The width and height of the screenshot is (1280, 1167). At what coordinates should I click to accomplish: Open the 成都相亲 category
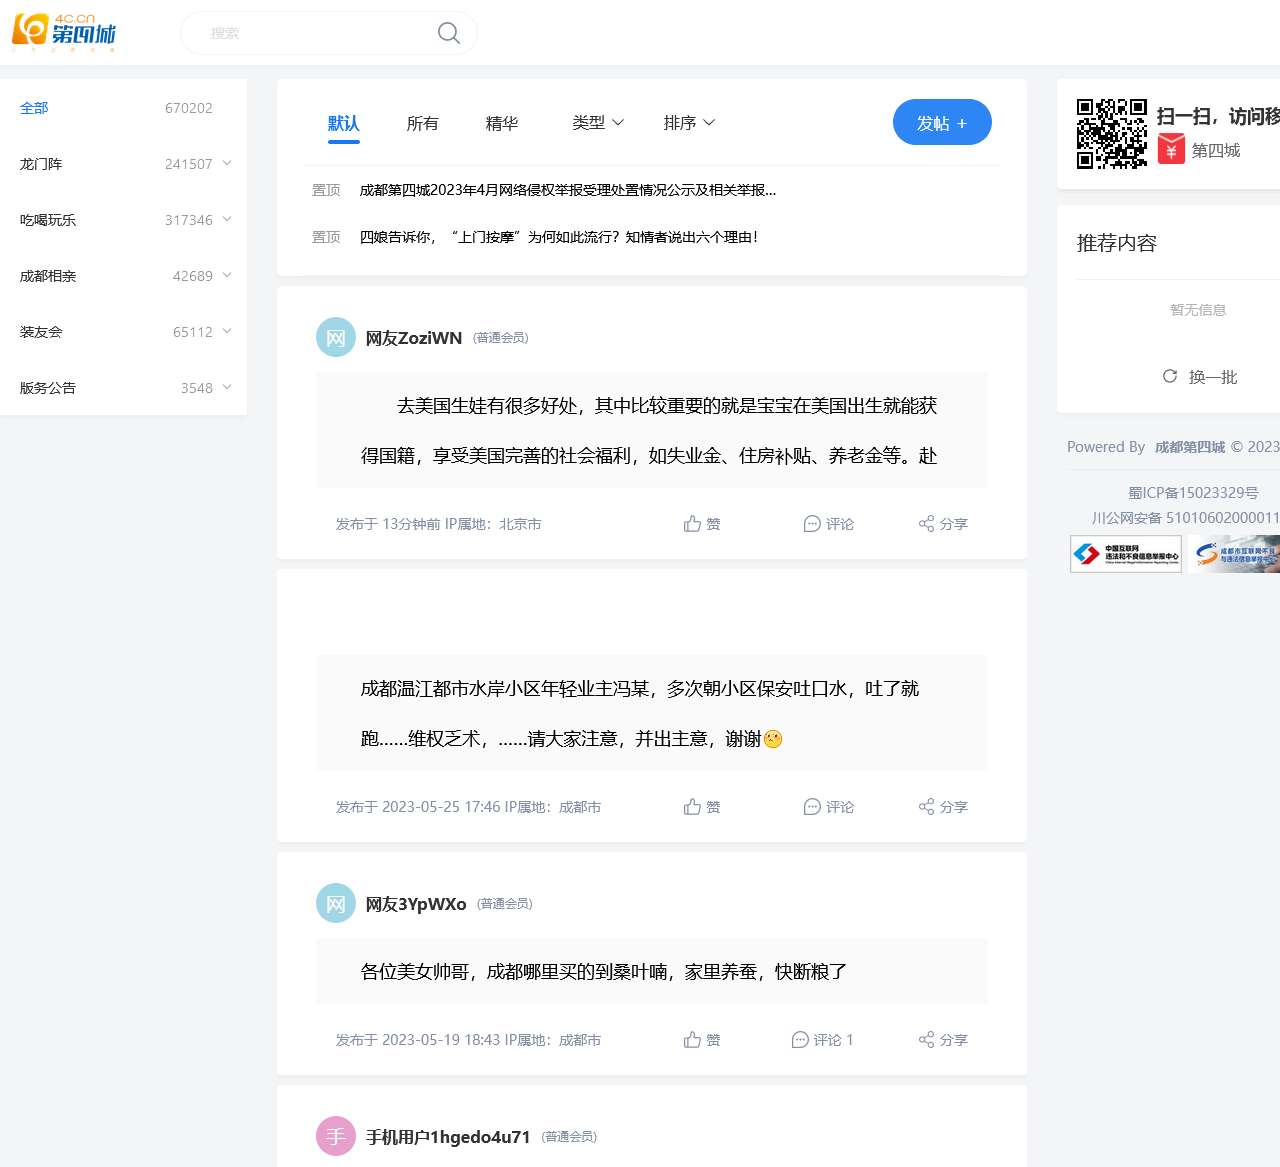point(48,276)
